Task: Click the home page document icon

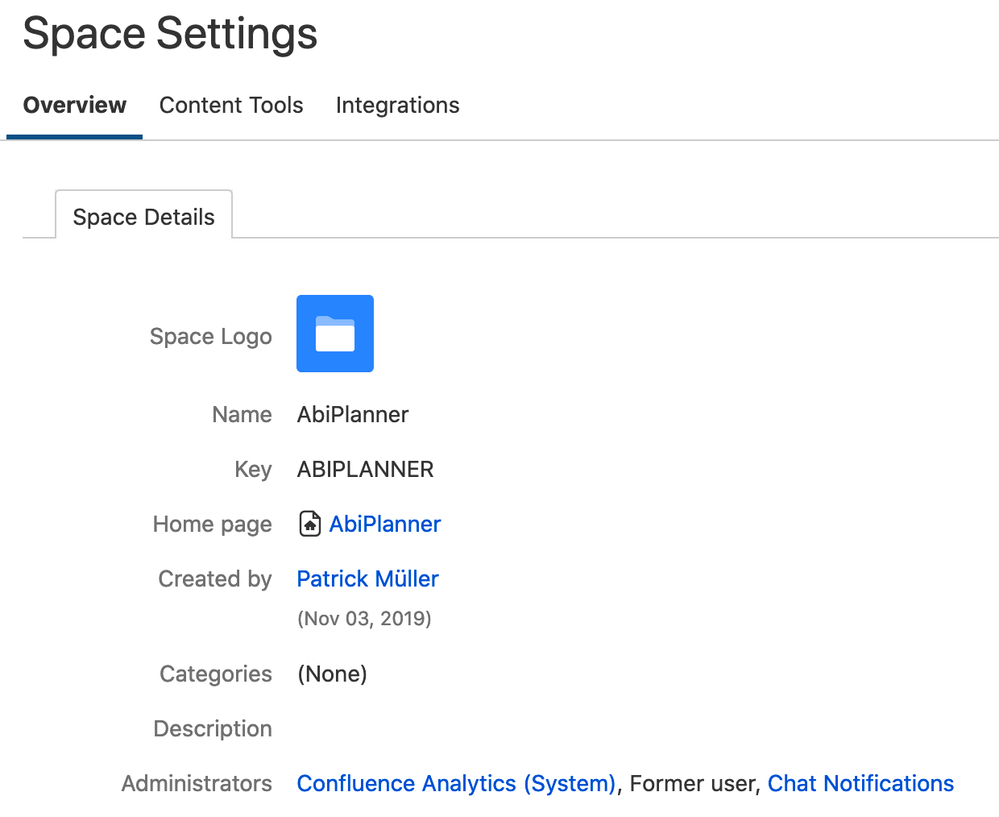Action: [310, 524]
